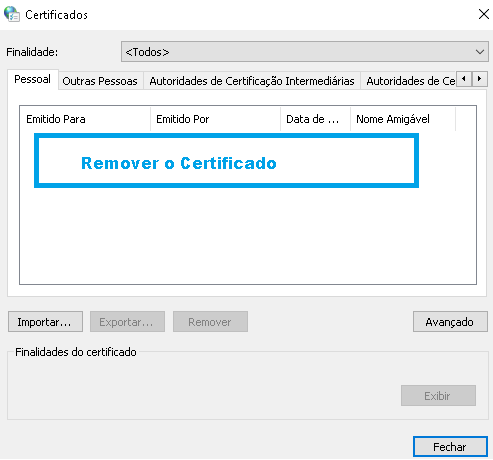Switch to the Outras Pessoas tab
This screenshot has height=460, width=493.
pos(100,81)
